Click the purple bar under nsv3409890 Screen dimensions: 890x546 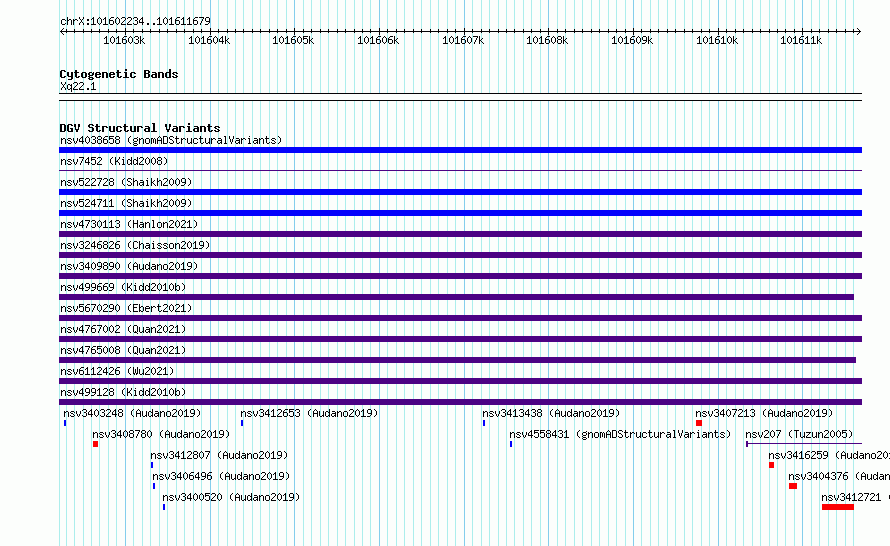pyautogui.click(x=460, y=276)
